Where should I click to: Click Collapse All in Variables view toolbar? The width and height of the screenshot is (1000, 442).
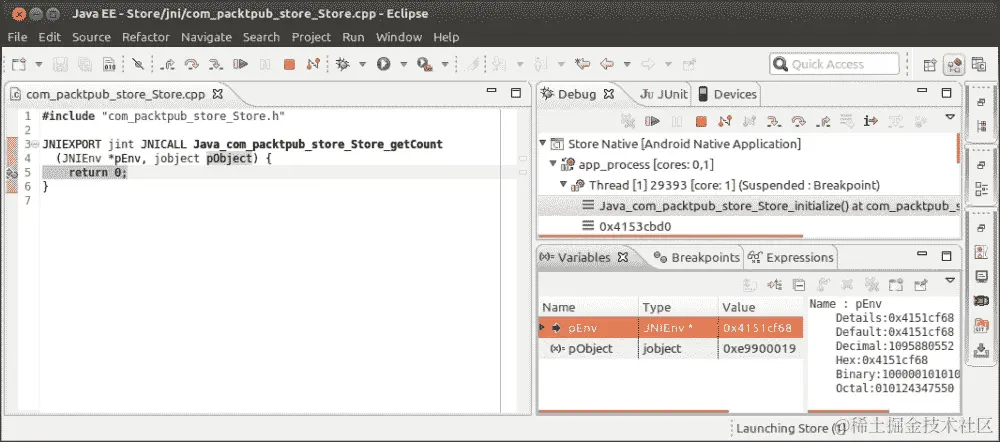[x=798, y=285]
